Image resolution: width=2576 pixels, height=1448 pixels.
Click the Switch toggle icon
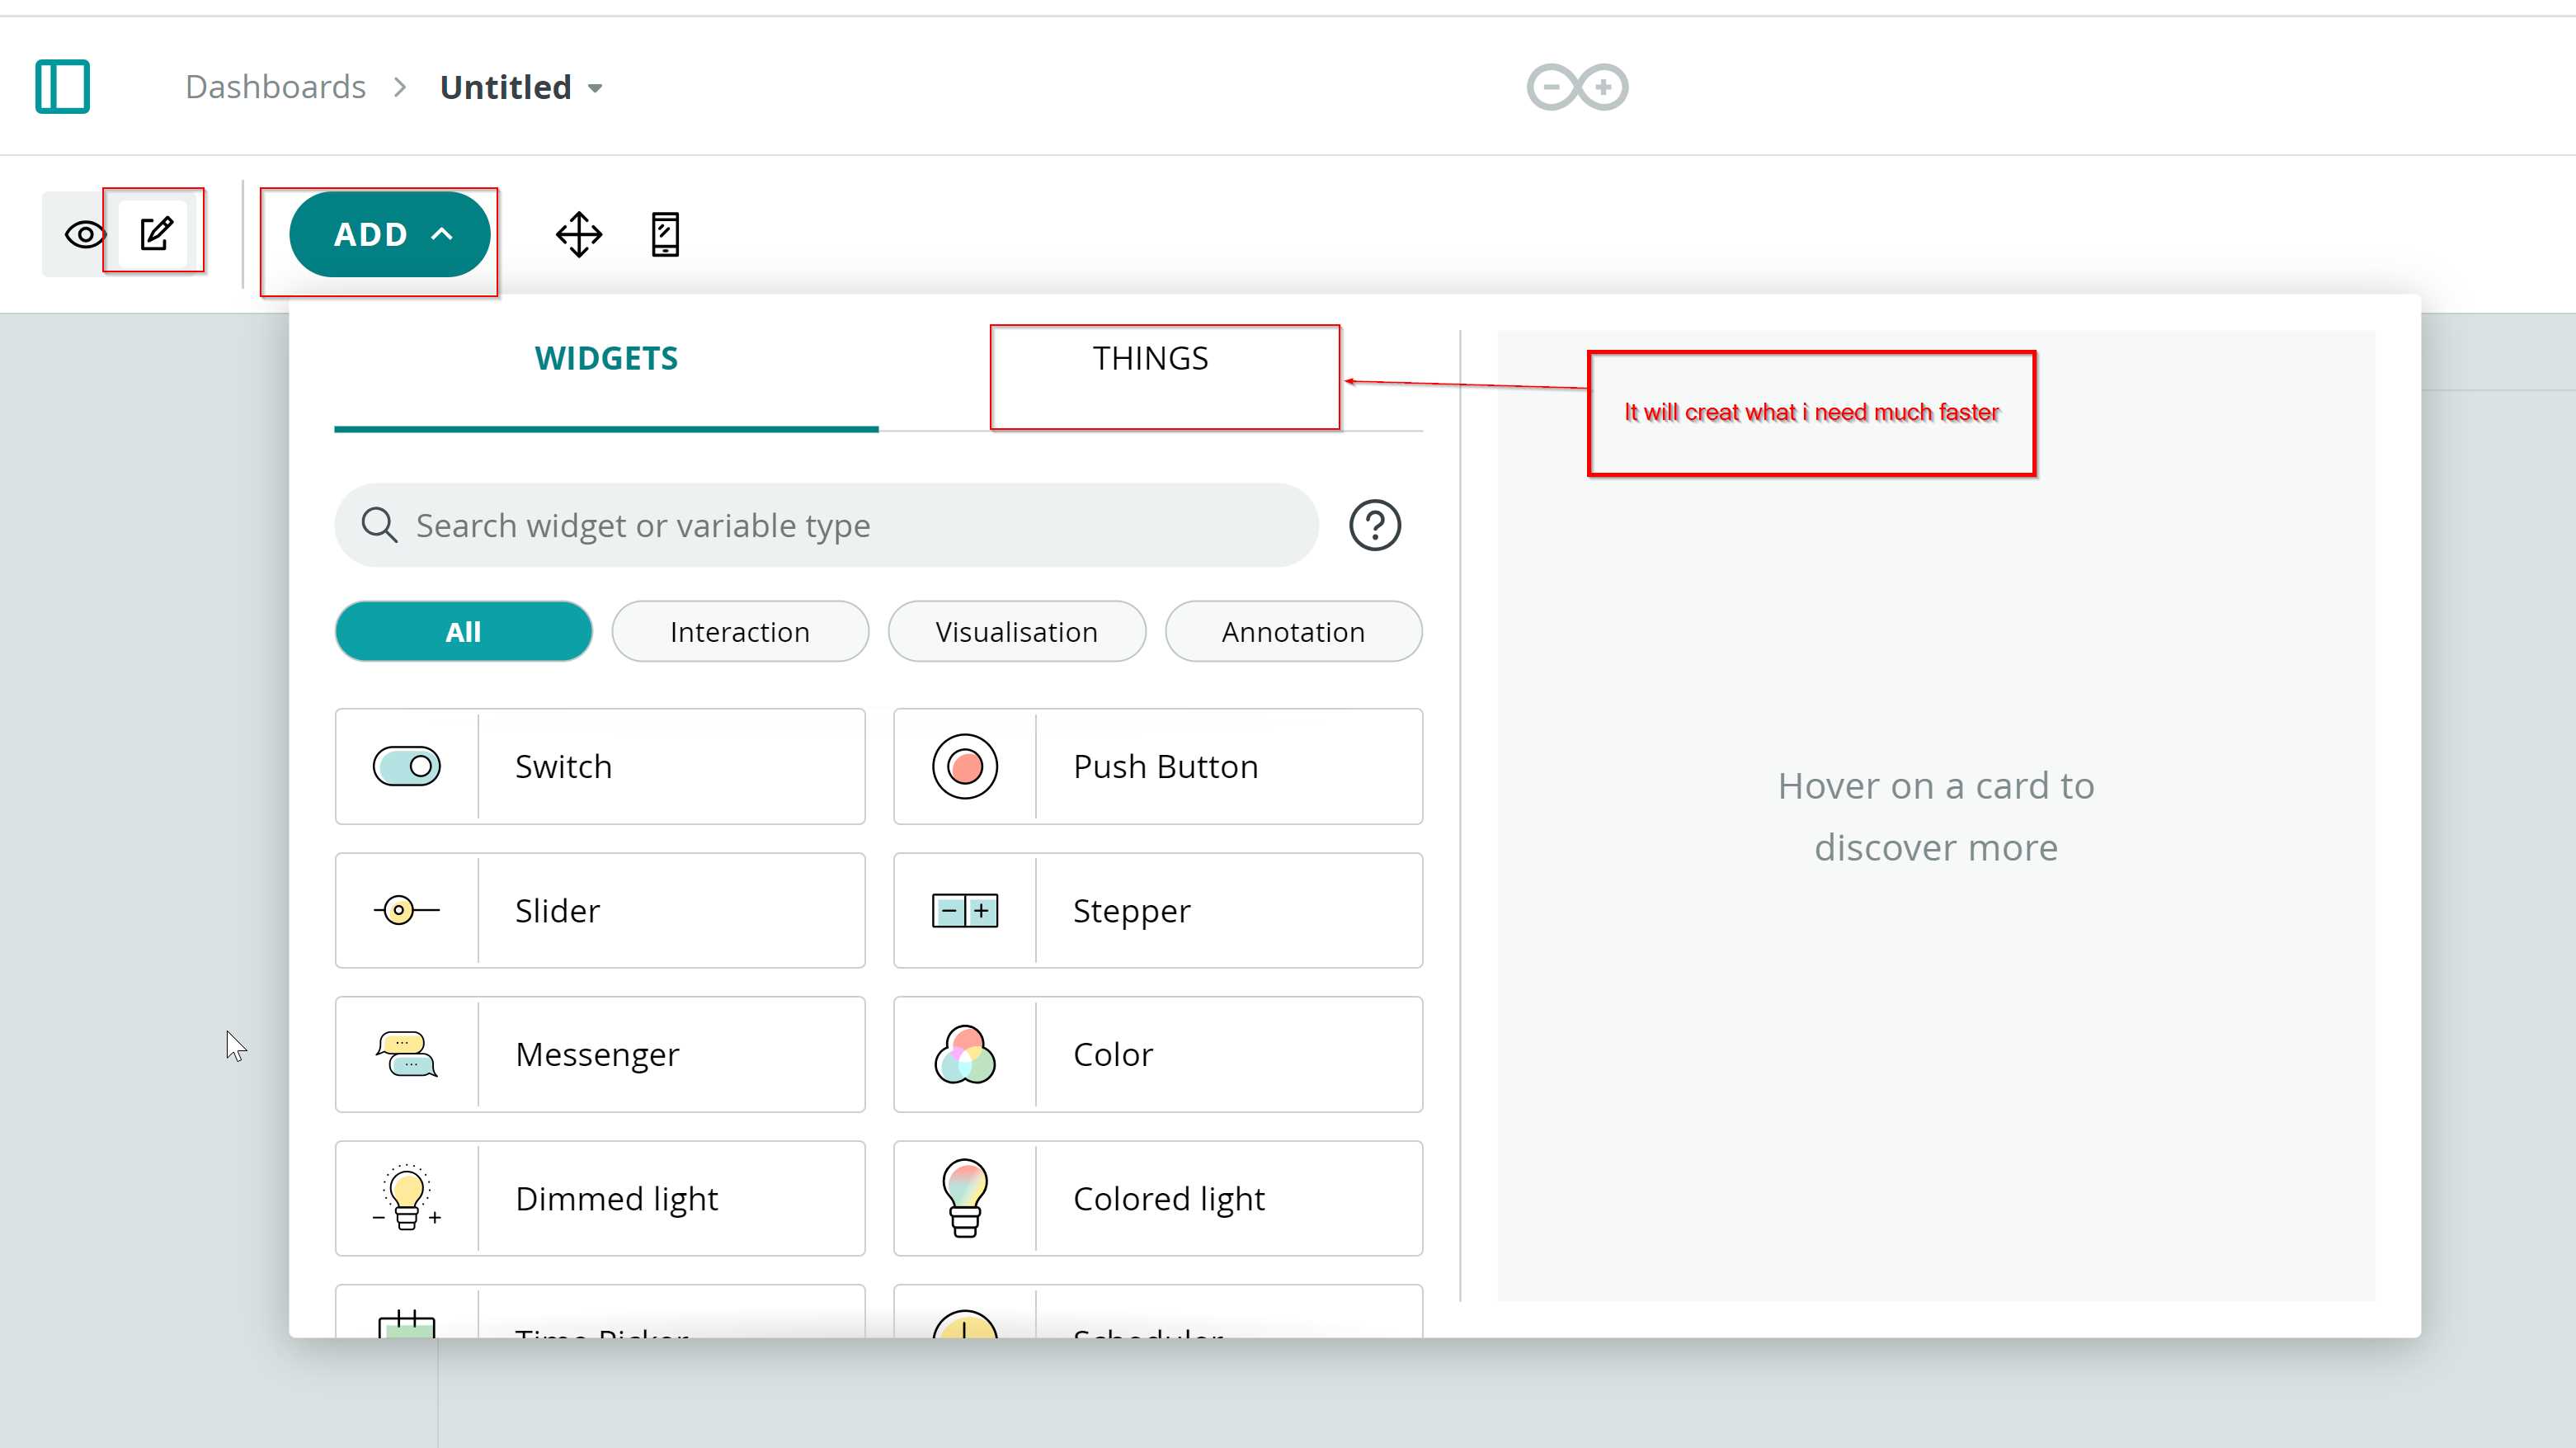pyautogui.click(x=406, y=766)
